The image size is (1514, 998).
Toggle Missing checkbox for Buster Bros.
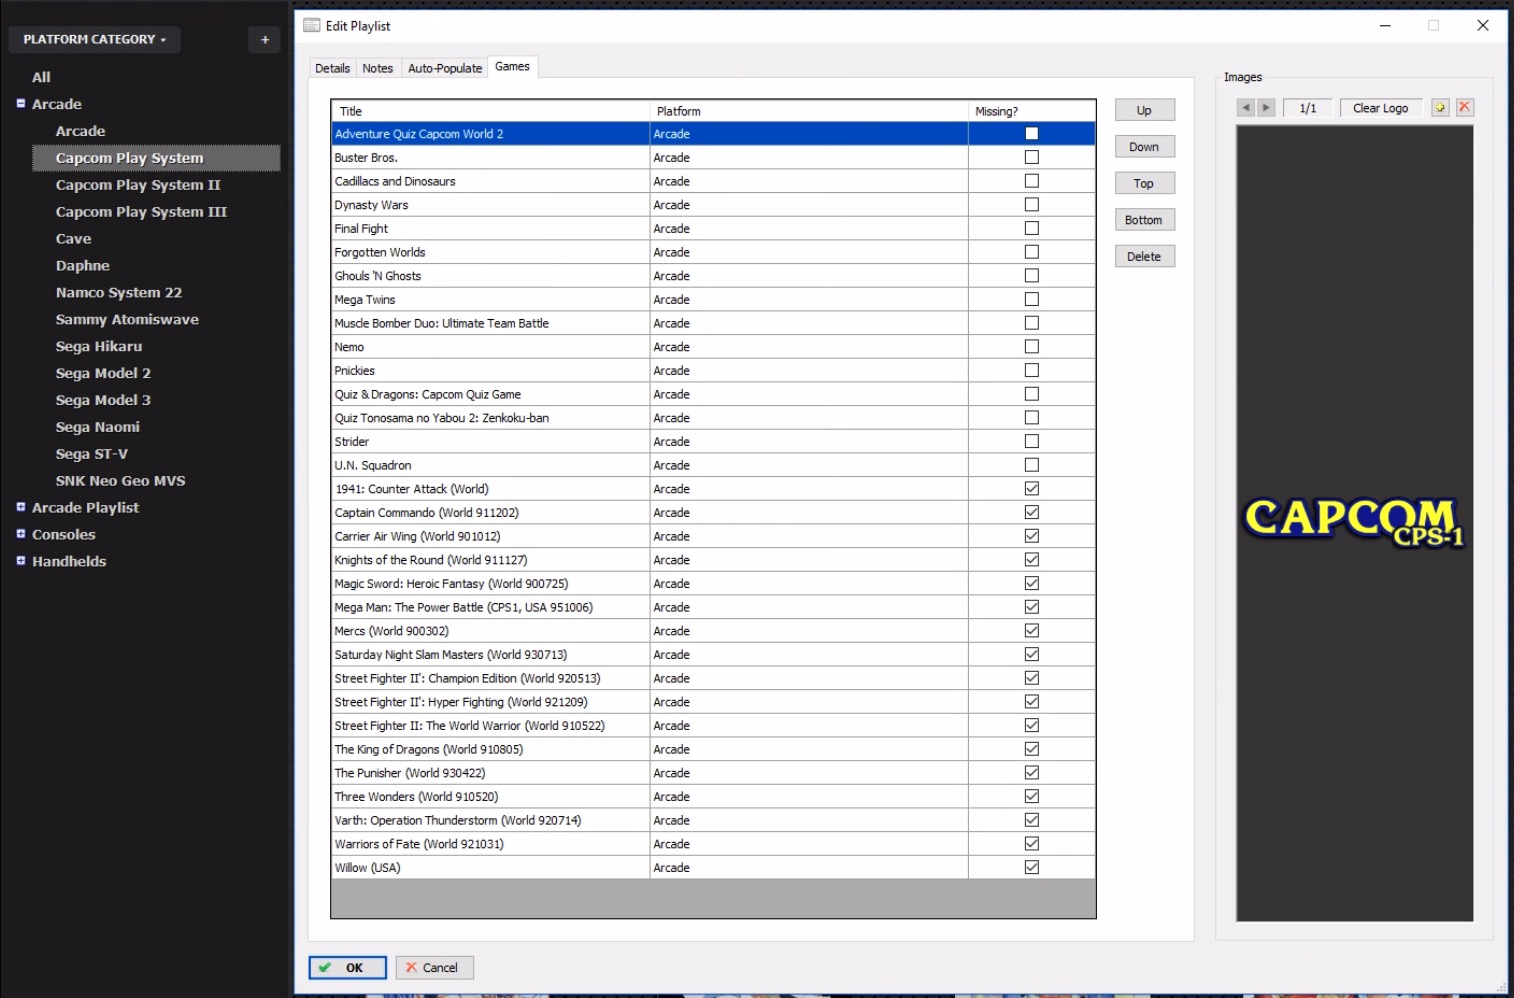[1032, 157]
